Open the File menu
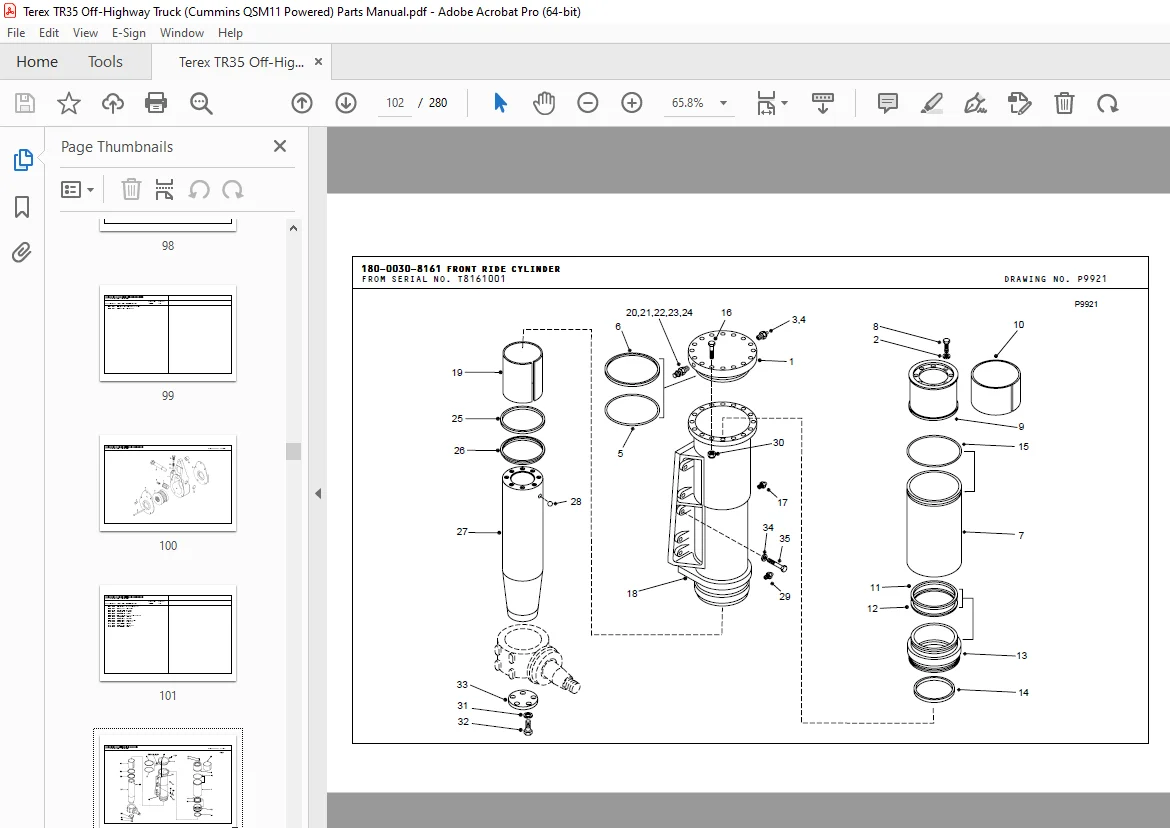This screenshot has width=1170, height=828. 16,33
